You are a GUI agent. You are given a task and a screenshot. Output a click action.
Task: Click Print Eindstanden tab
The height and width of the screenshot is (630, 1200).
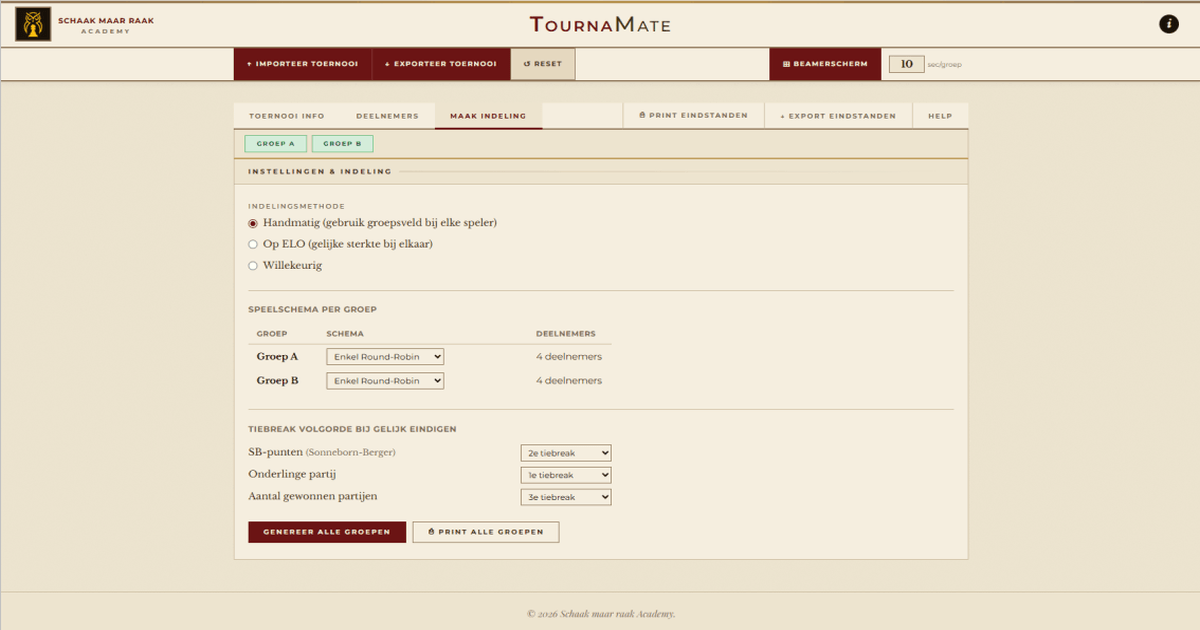(693, 116)
